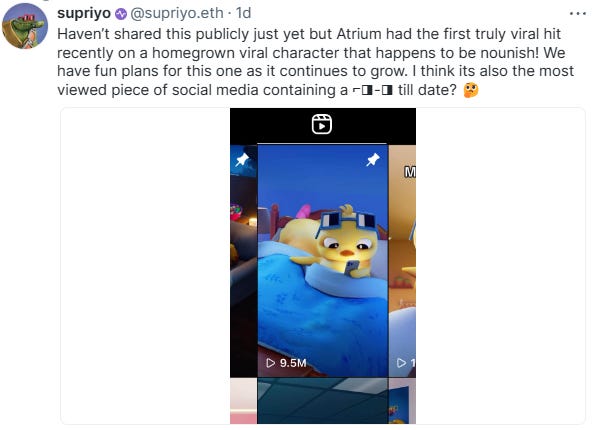This screenshot has height=430, width=595.
Task: Click the pin icon on the duck reel
Action: [373, 159]
